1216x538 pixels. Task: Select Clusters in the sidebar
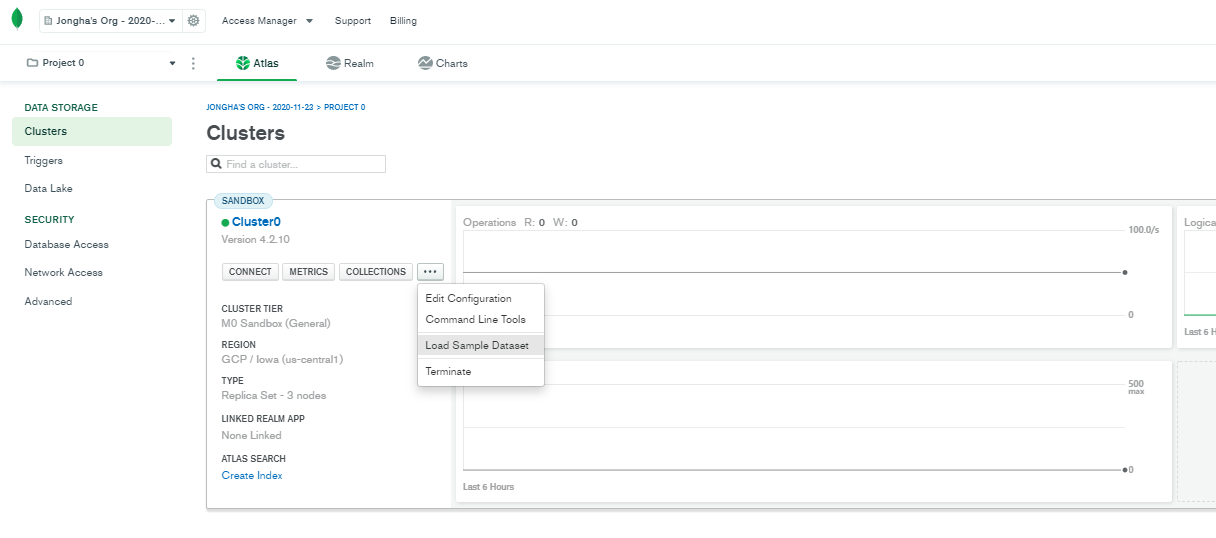pos(92,131)
